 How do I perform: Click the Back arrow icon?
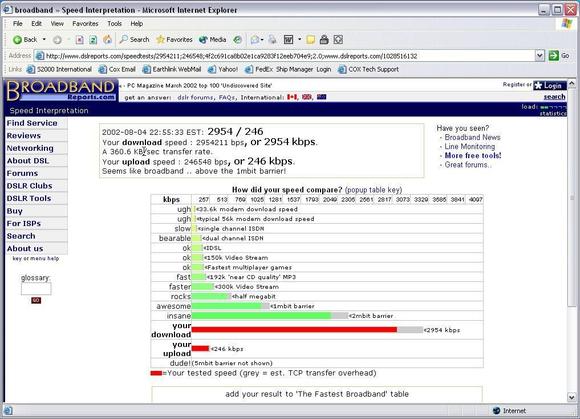tap(17, 40)
